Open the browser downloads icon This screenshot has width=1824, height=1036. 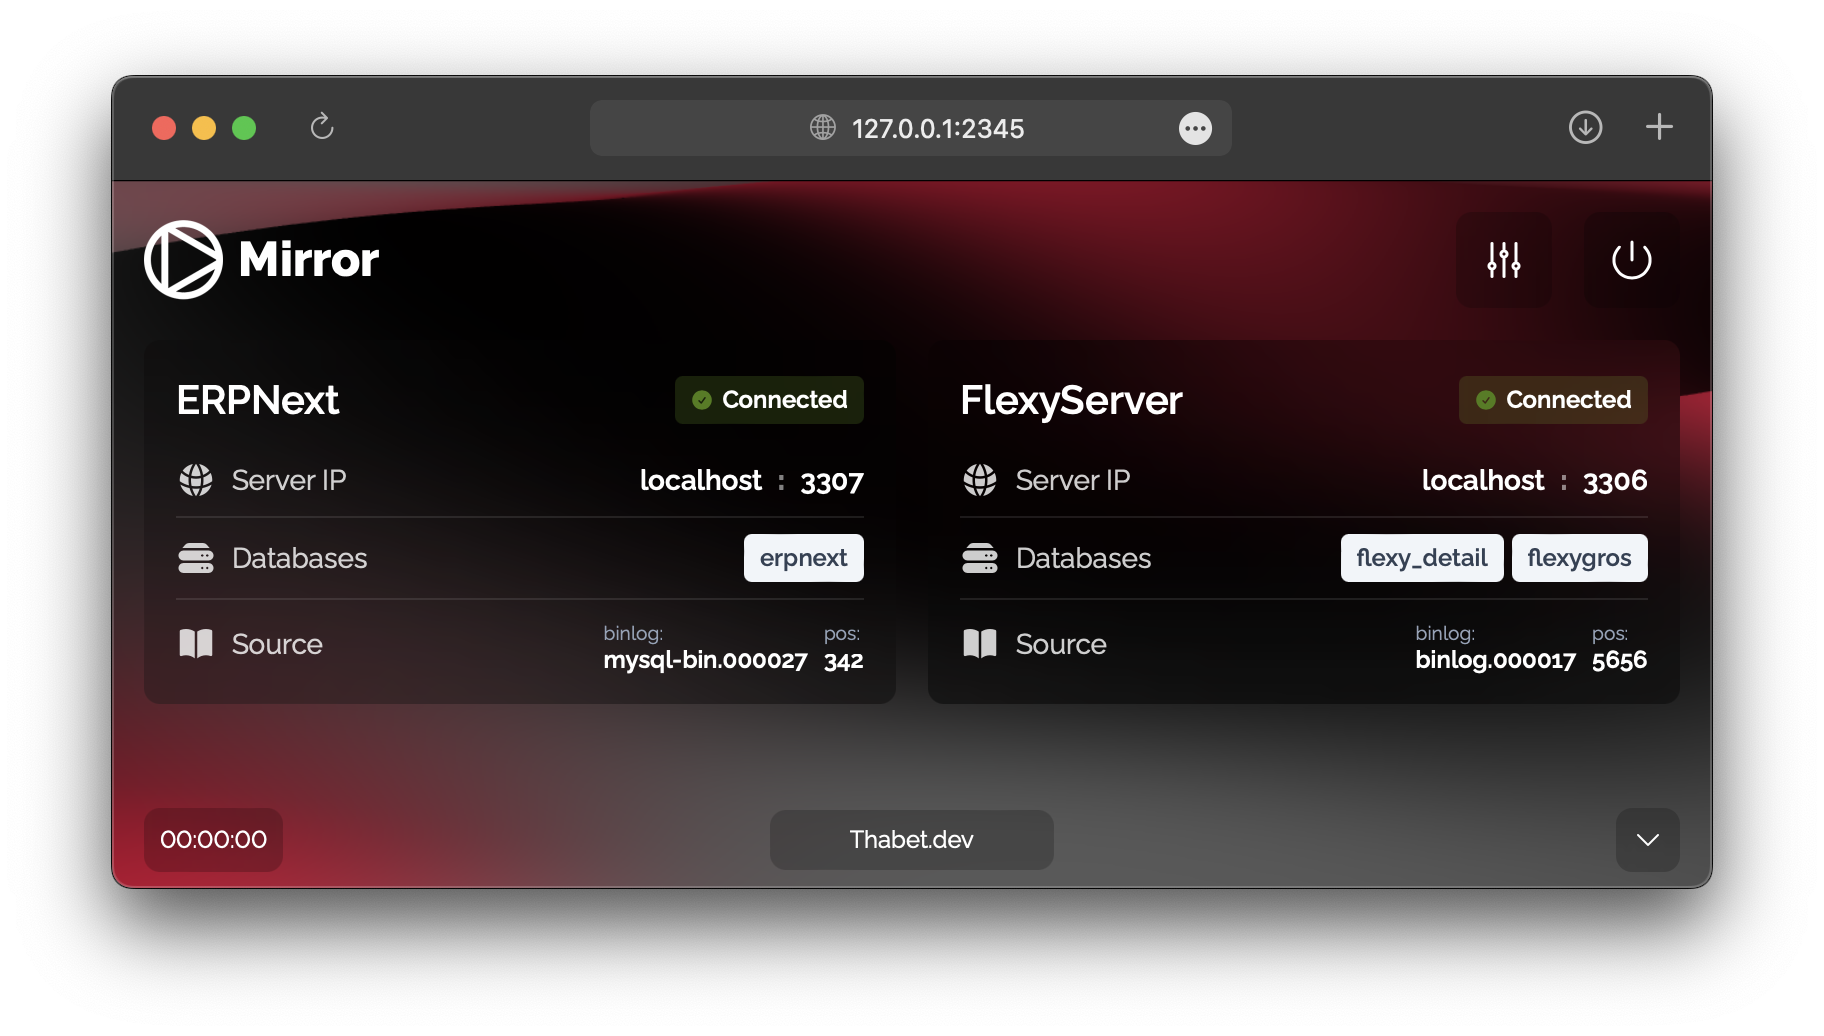coord(1585,127)
